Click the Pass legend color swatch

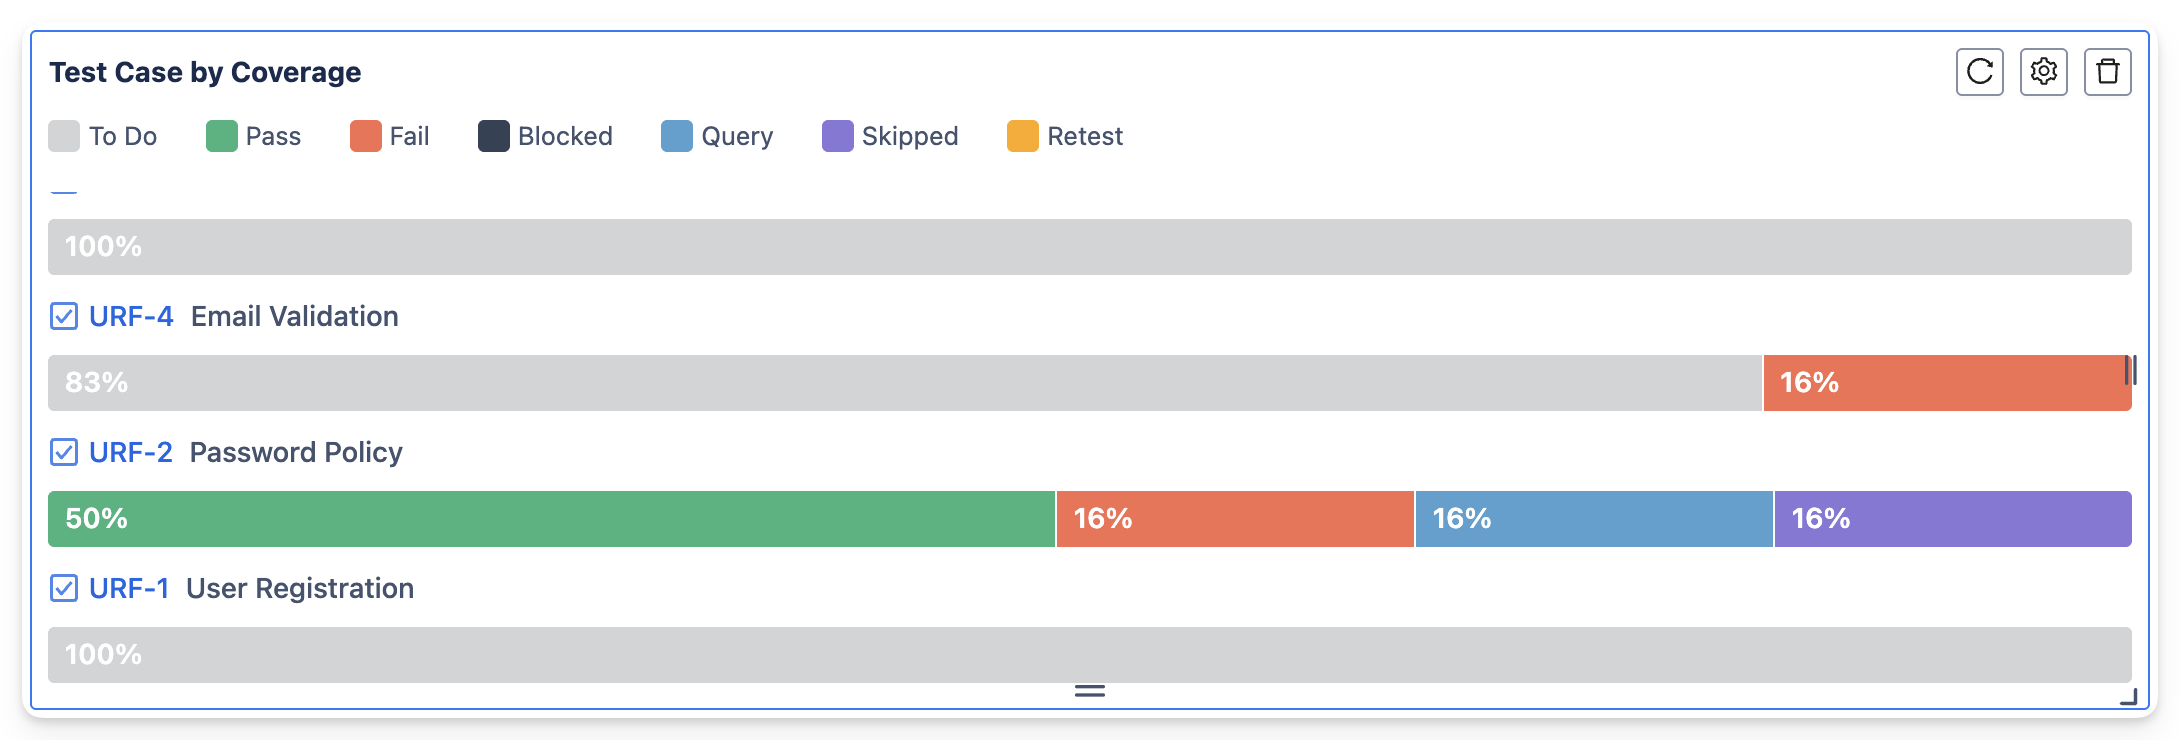click(x=221, y=136)
